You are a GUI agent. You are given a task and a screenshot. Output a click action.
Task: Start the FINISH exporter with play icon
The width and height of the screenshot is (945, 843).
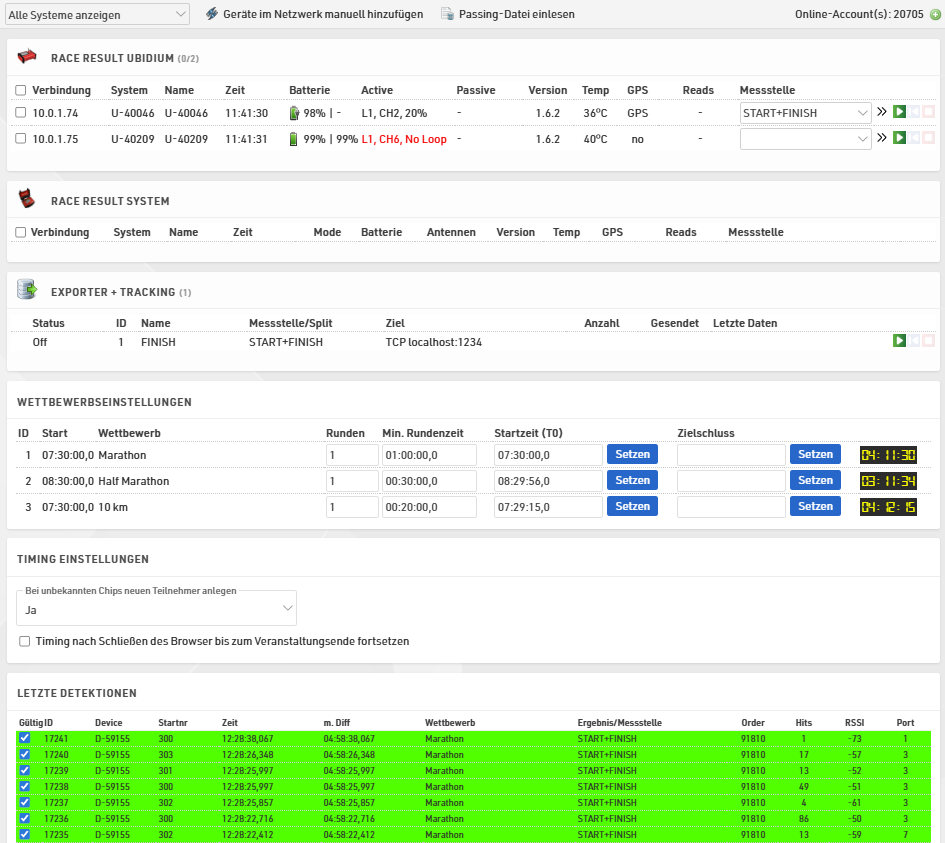point(899,341)
